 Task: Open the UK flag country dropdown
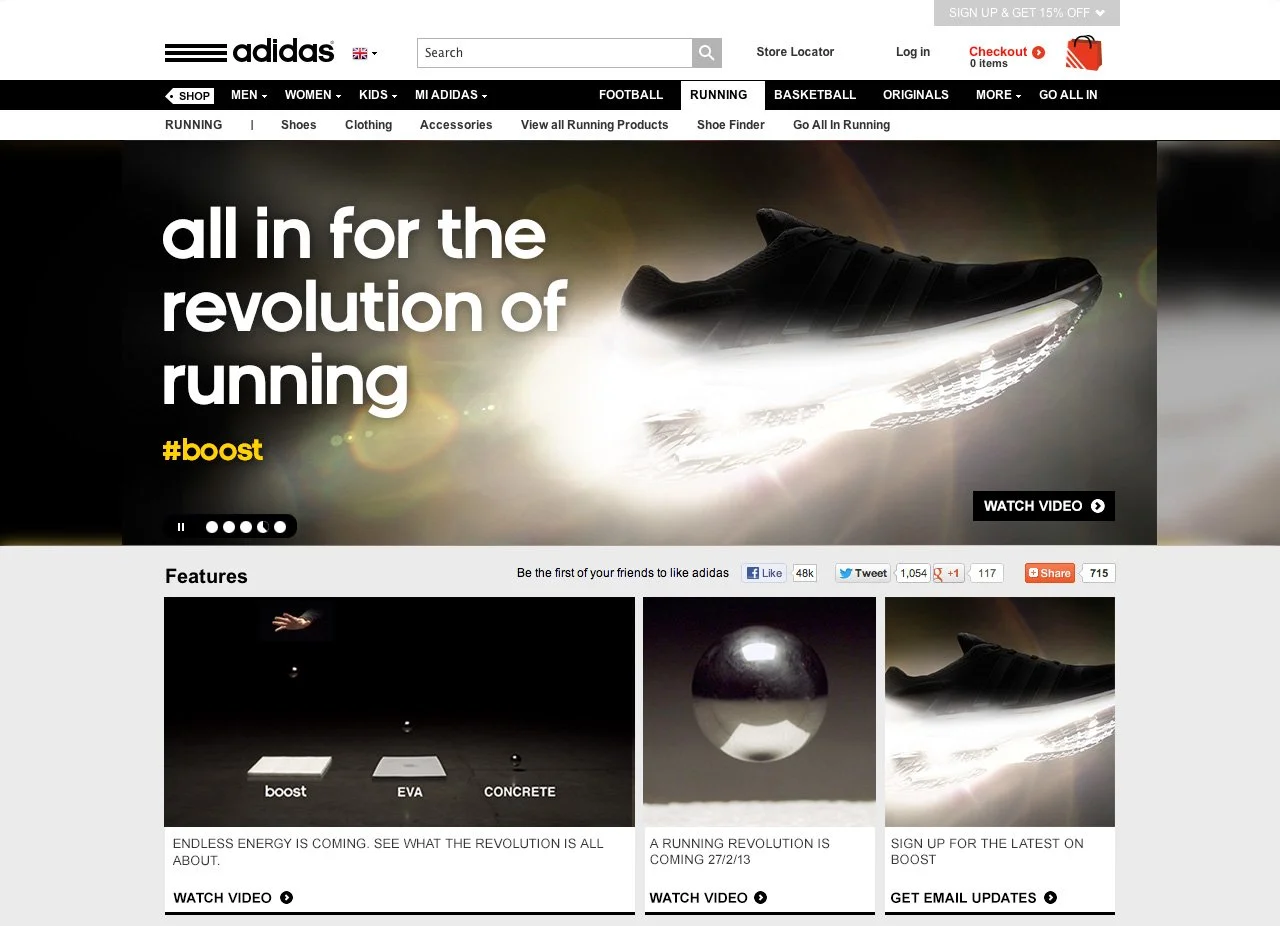point(364,53)
